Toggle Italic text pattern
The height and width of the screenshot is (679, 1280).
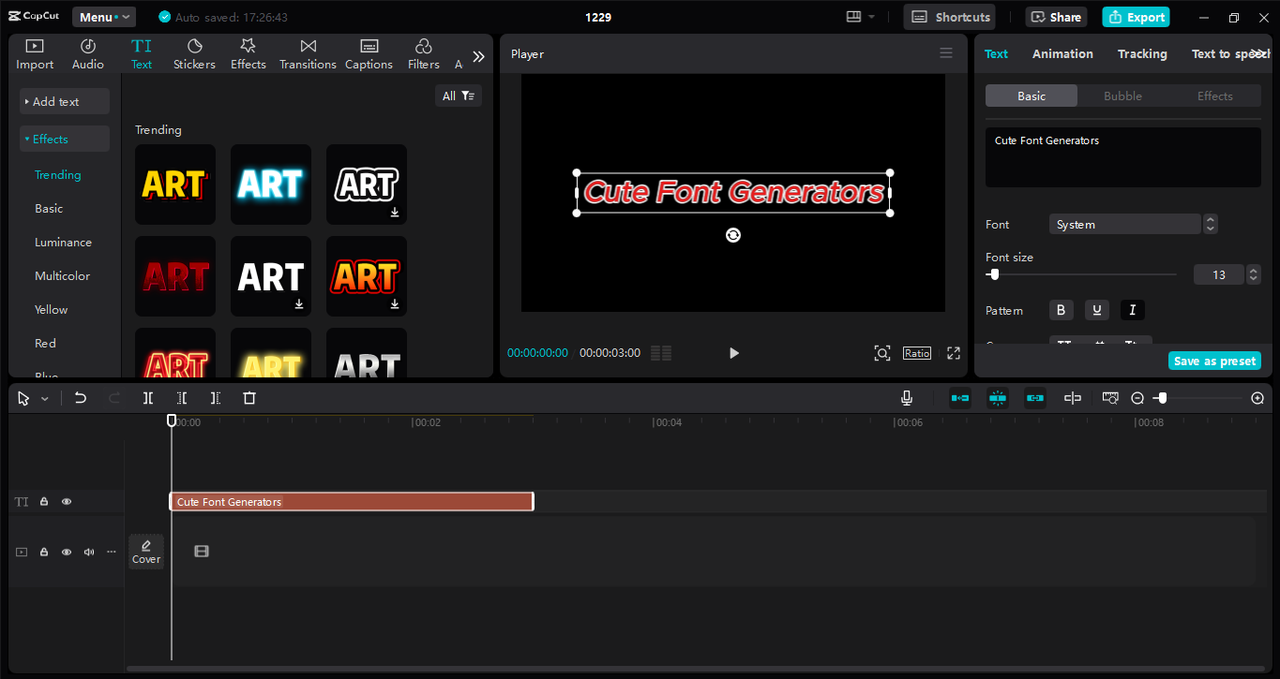click(x=1132, y=310)
